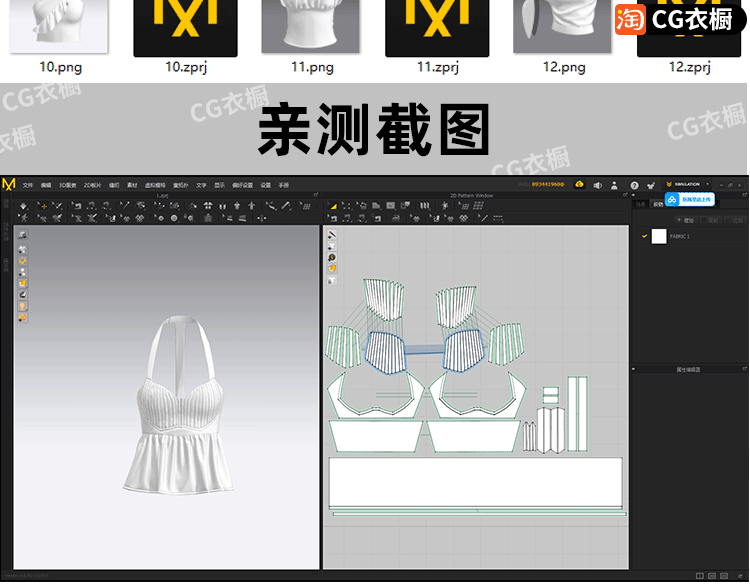Select the FABRIC 1 white color swatch
The image size is (750, 585).
tap(659, 236)
